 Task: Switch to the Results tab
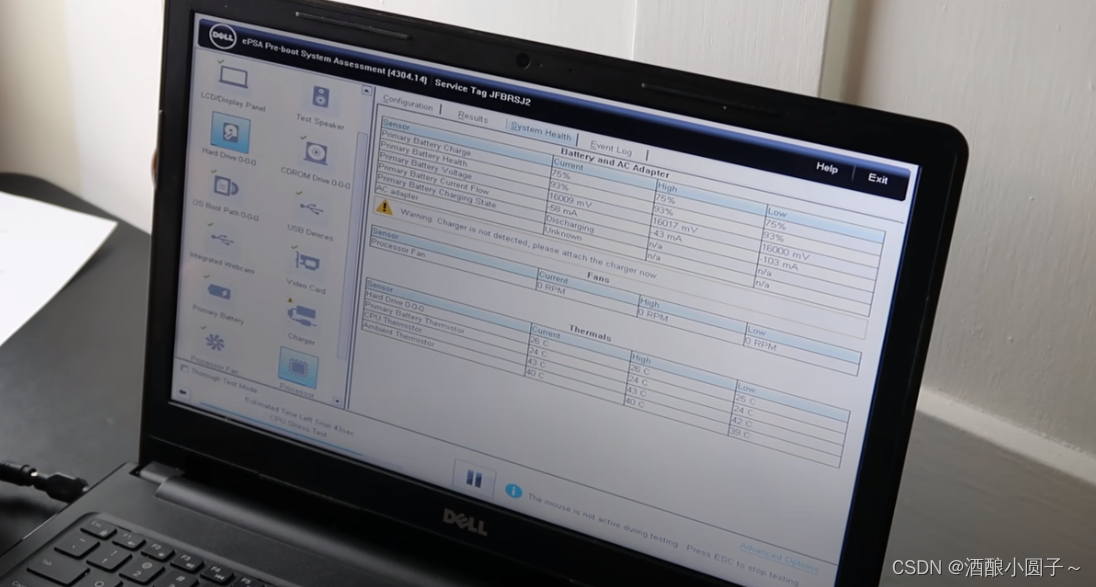coord(473,117)
